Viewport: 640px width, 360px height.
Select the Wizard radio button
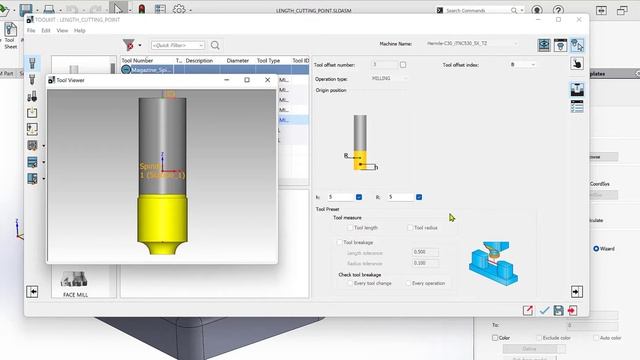(596, 249)
